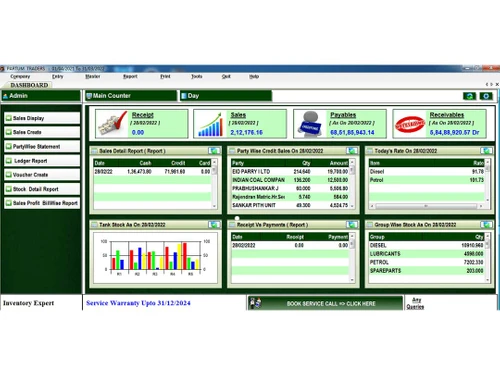Click the green refresh icon
Image resolution: width=500 pixels, height=375 pixels.
click(x=469, y=96)
